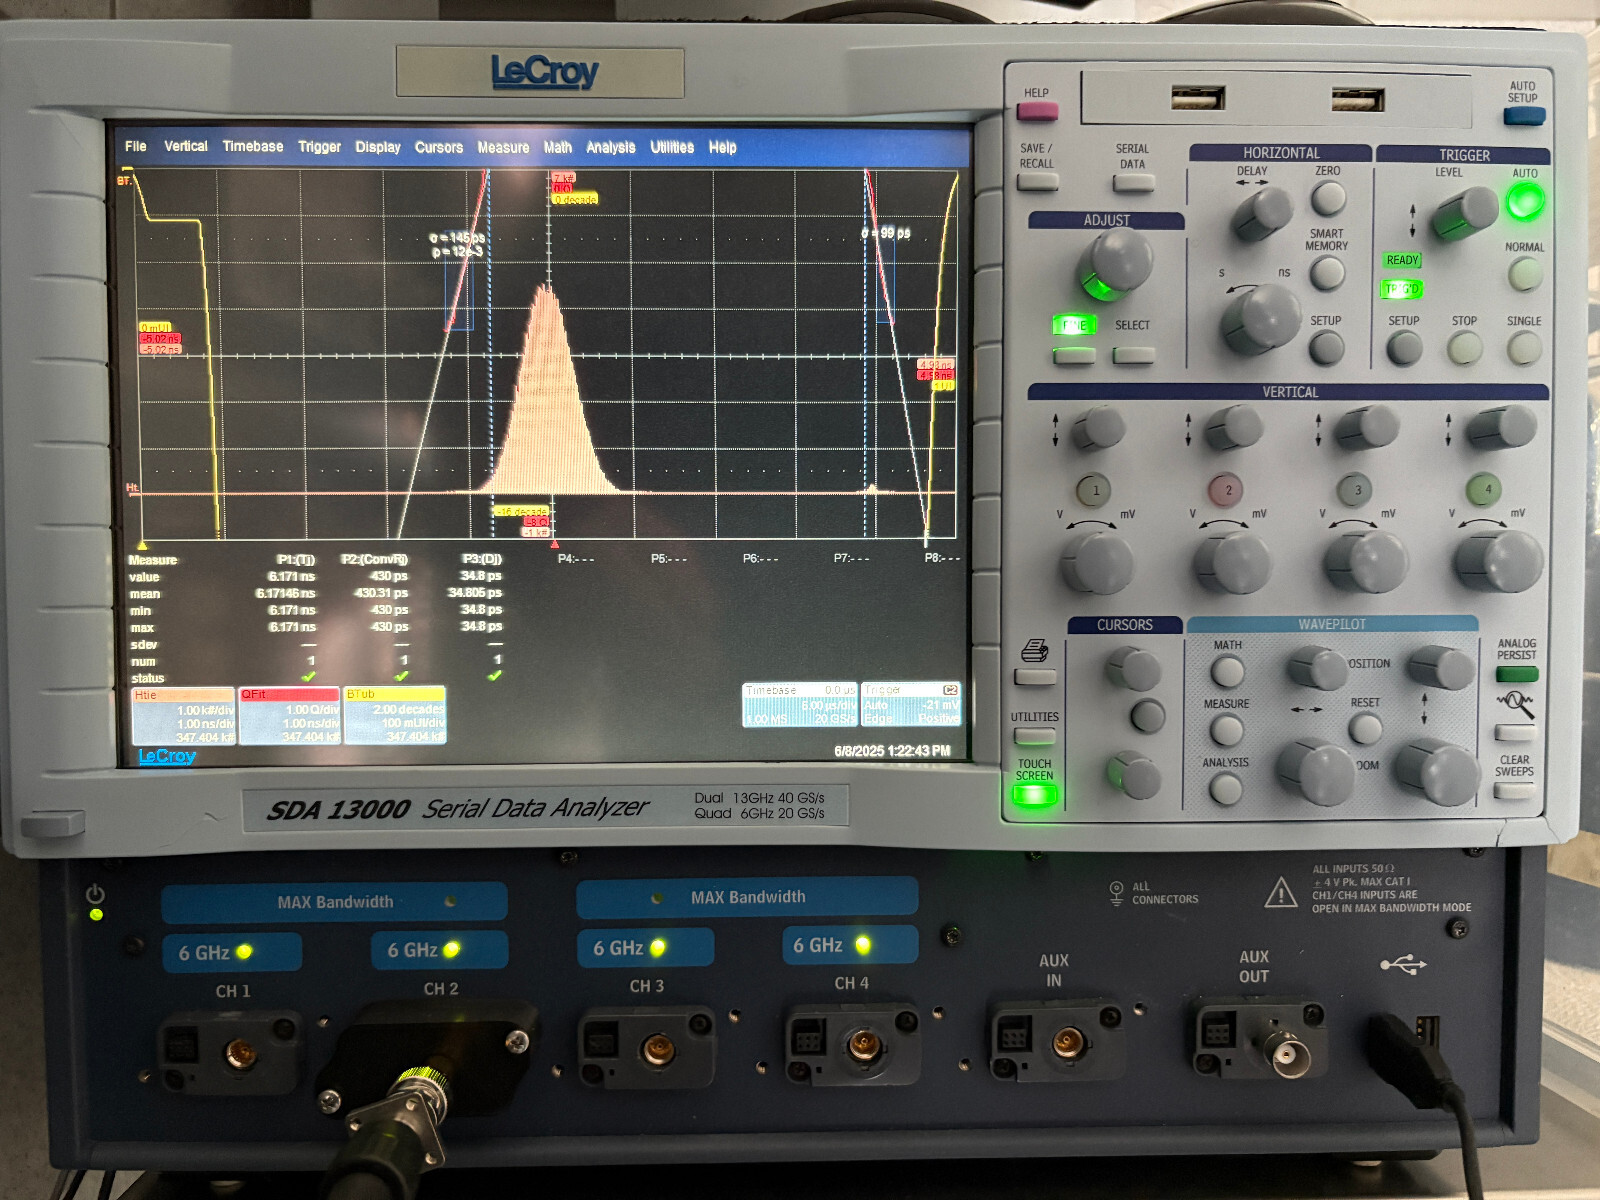Open the Math menu

click(558, 147)
